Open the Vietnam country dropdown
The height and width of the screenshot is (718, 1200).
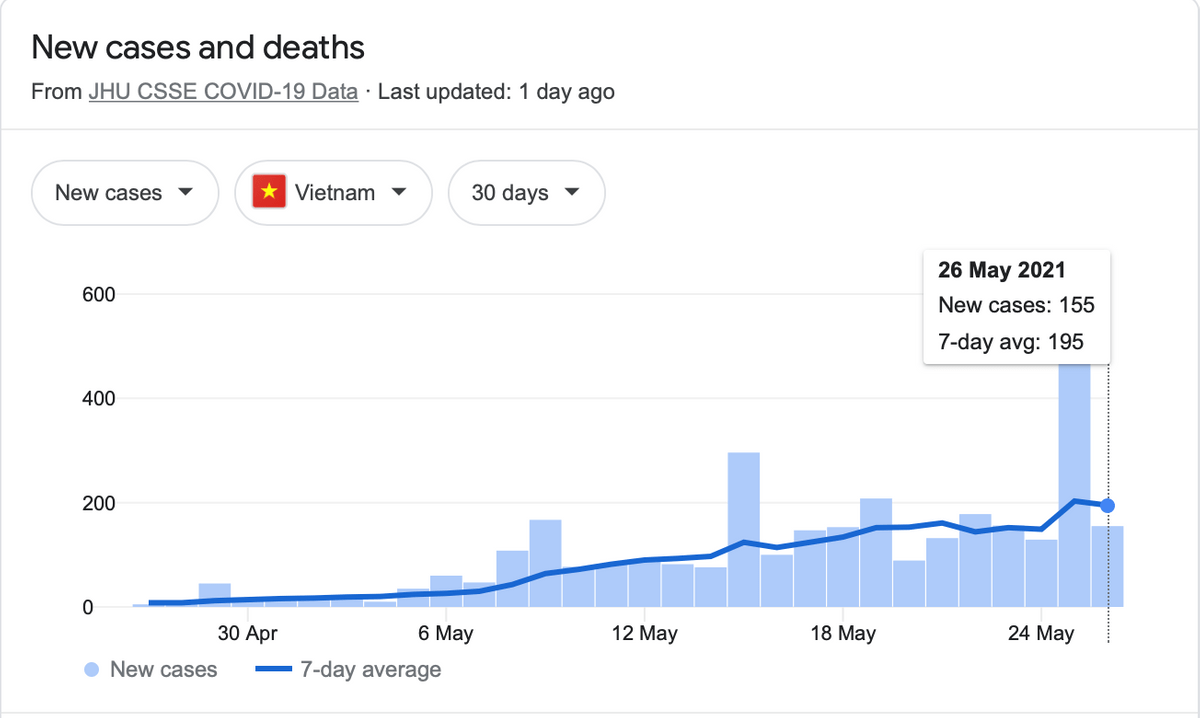pyautogui.click(x=333, y=192)
